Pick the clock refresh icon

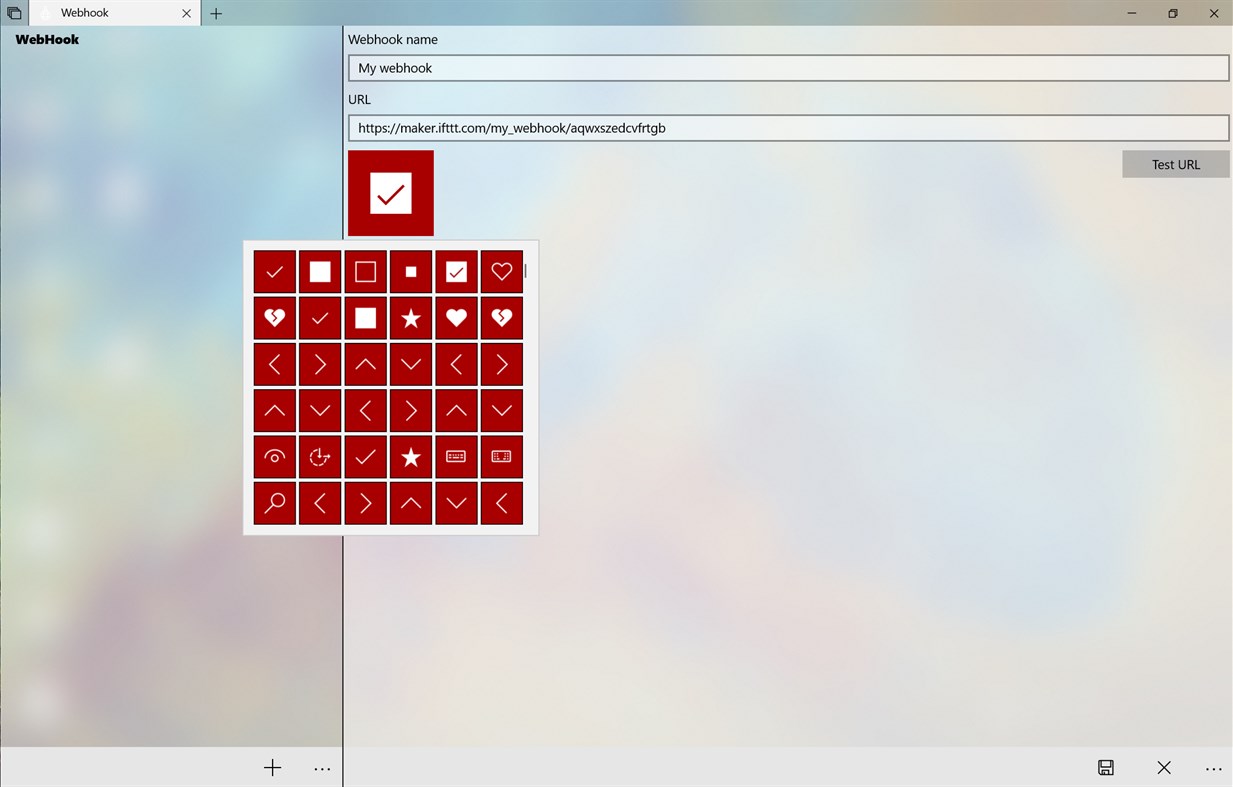[320, 457]
